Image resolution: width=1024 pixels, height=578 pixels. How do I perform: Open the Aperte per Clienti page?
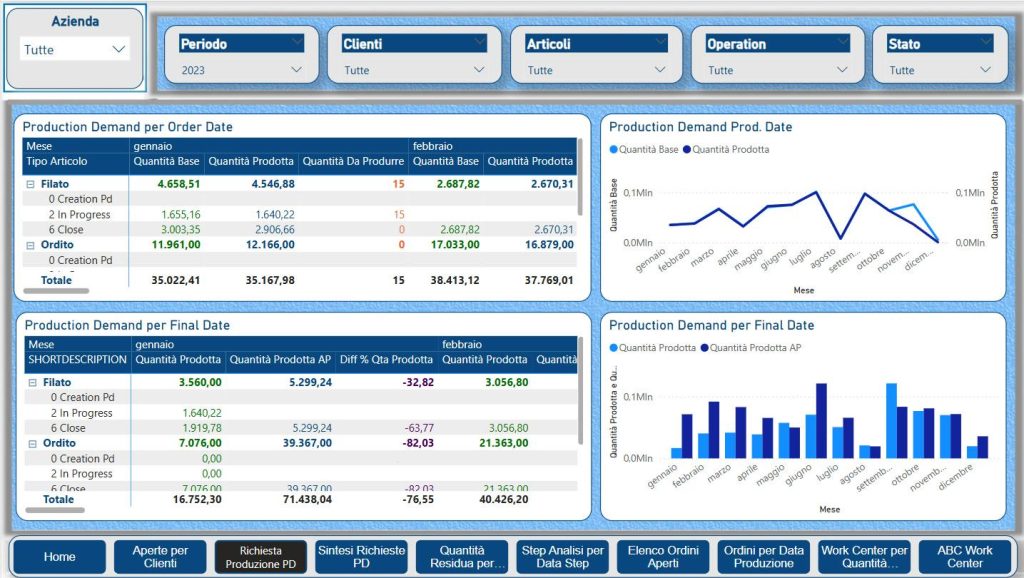click(x=160, y=557)
